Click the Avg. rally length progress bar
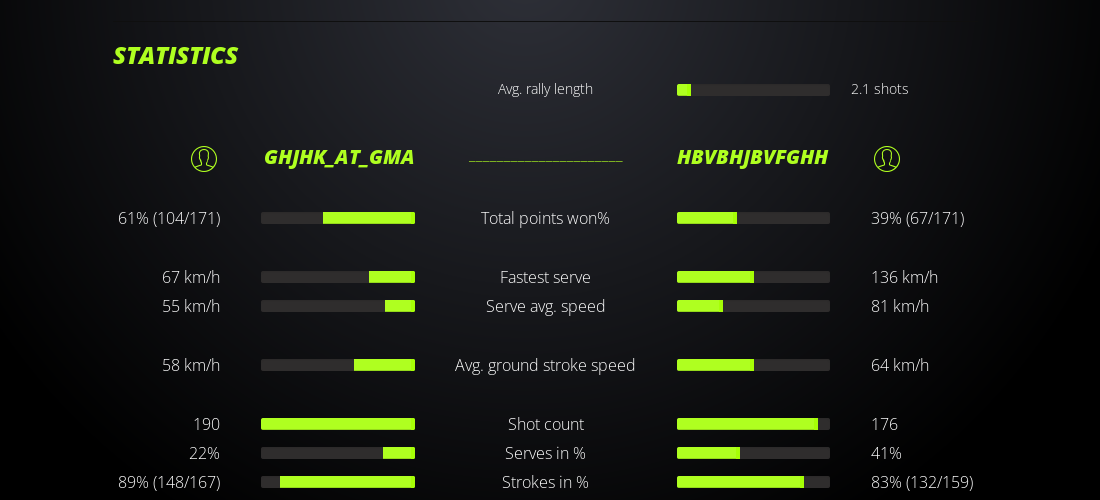This screenshot has height=500, width=1100. point(753,90)
